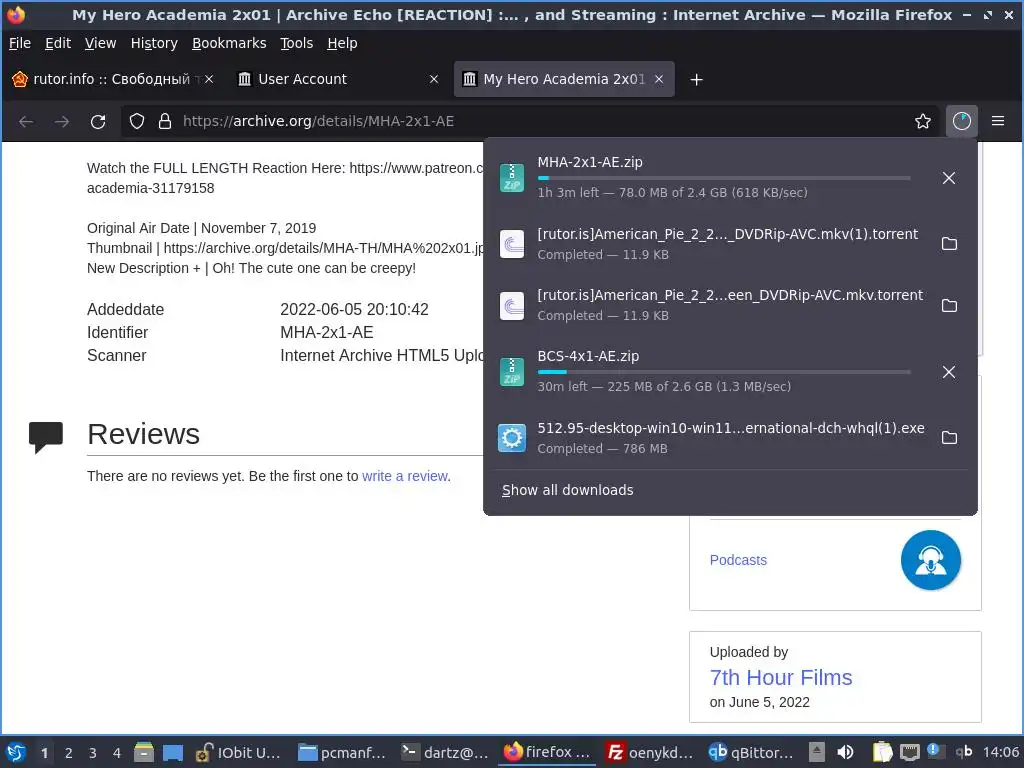
Task: Open containing folder for DVDRip-AVC.mkv.torrent without (1)
Action: (949, 305)
